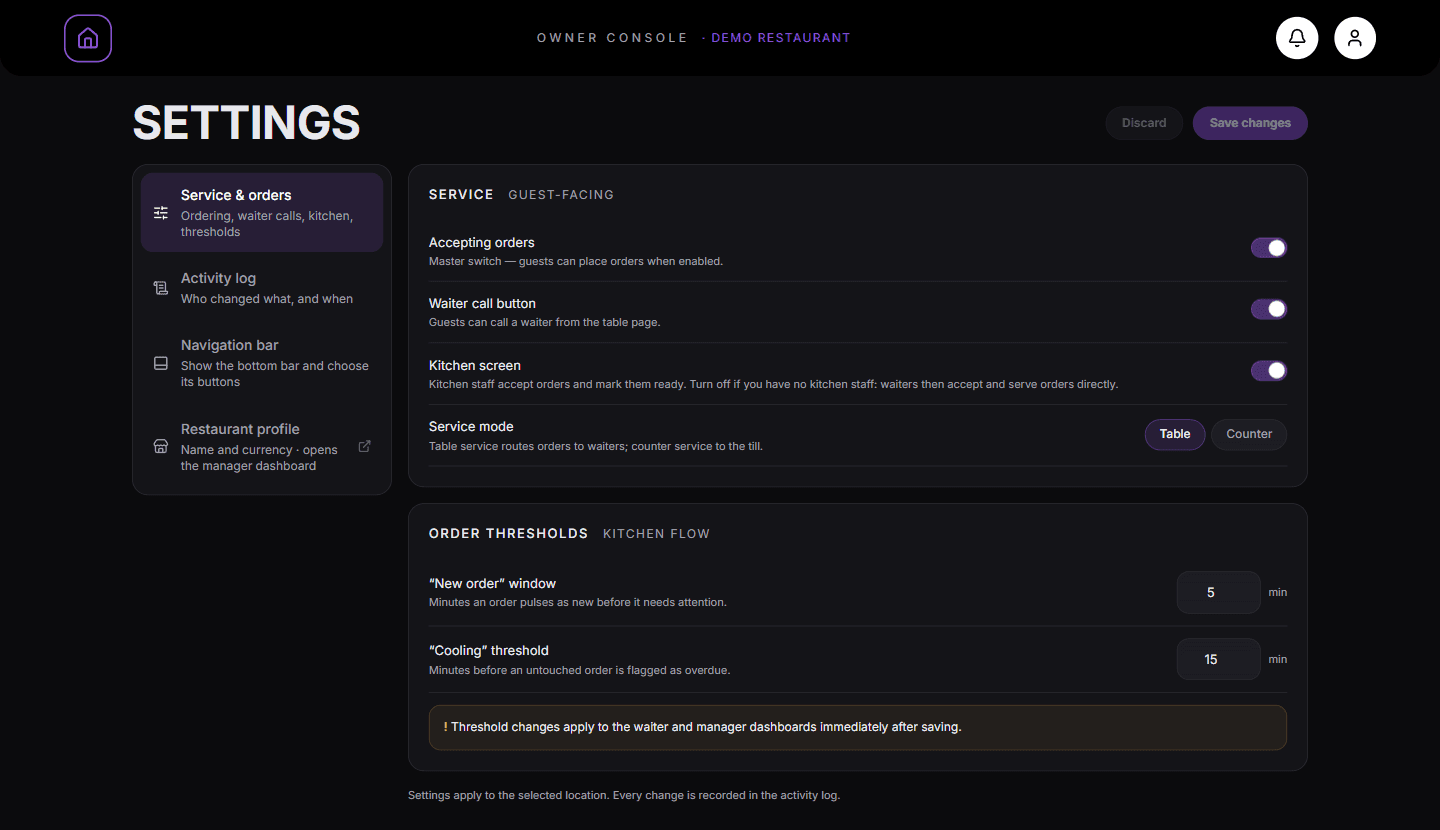Image resolution: width=1440 pixels, height=830 pixels.
Task: Open the home icon in header
Action: [x=88, y=38]
